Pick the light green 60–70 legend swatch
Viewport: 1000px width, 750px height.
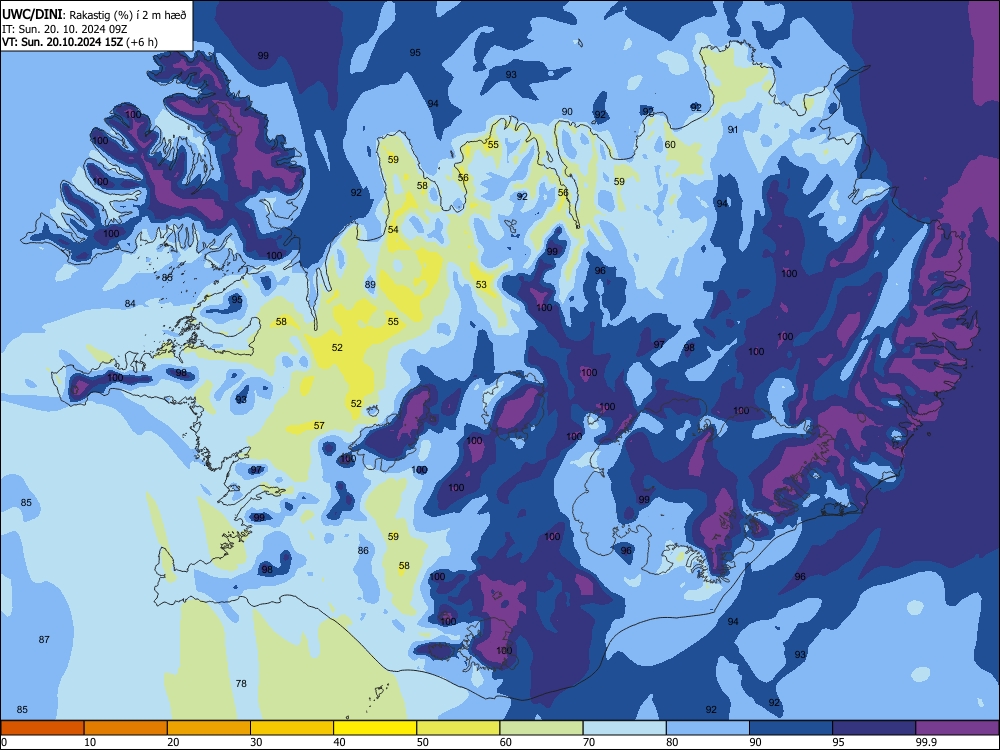[541, 728]
